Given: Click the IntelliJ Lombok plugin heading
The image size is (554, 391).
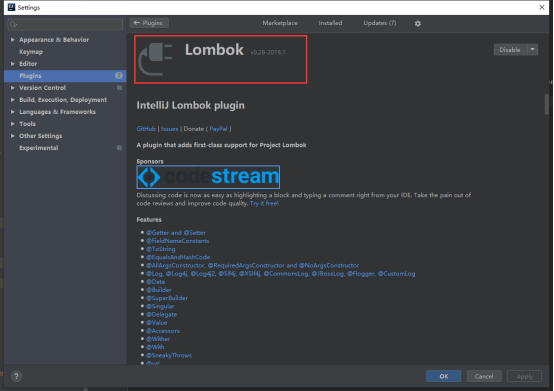Looking at the screenshot, I should coord(190,105).
